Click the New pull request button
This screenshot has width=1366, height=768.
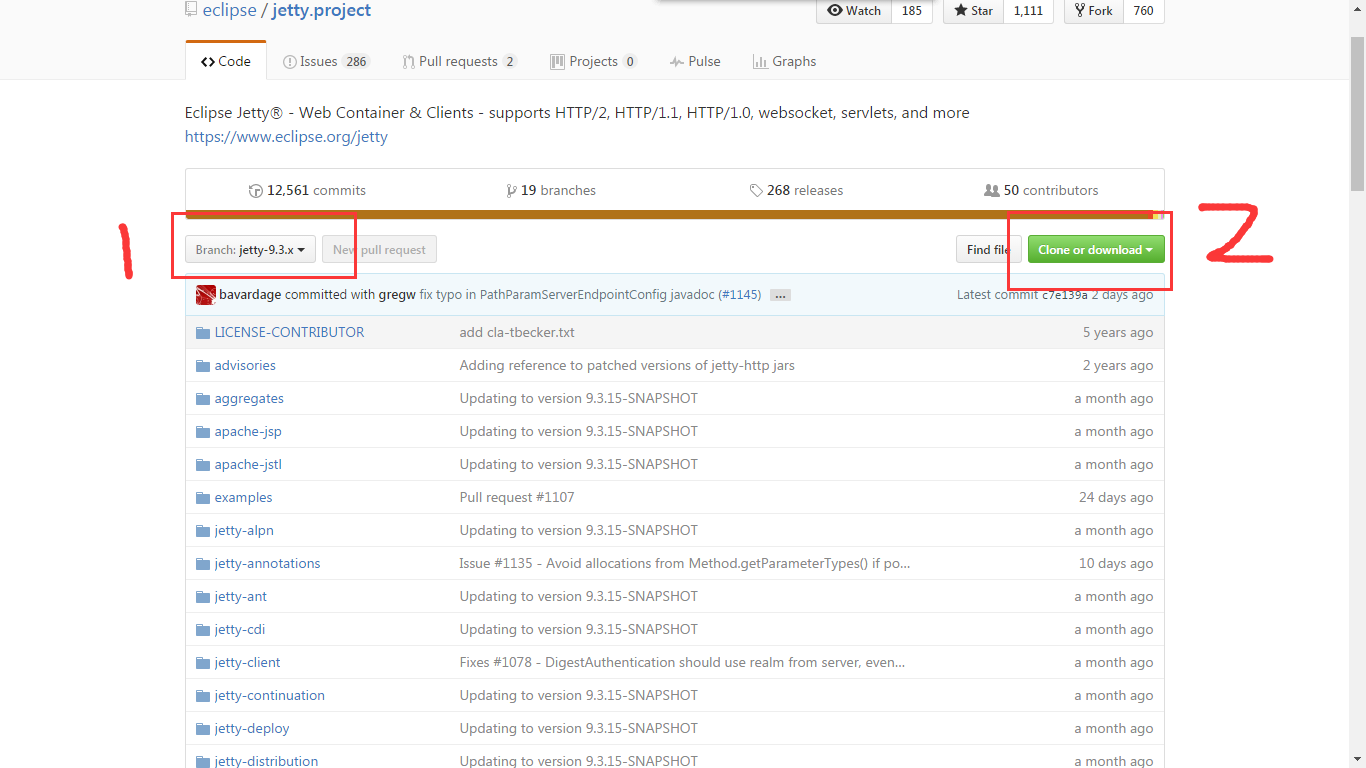click(x=379, y=250)
